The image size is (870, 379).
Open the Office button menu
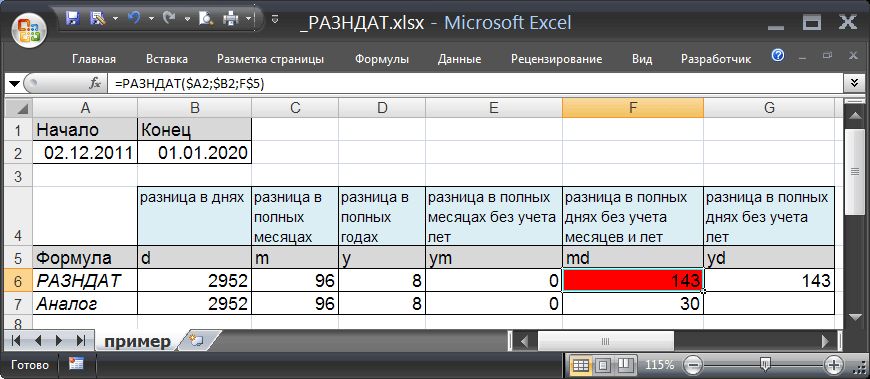[x=30, y=29]
